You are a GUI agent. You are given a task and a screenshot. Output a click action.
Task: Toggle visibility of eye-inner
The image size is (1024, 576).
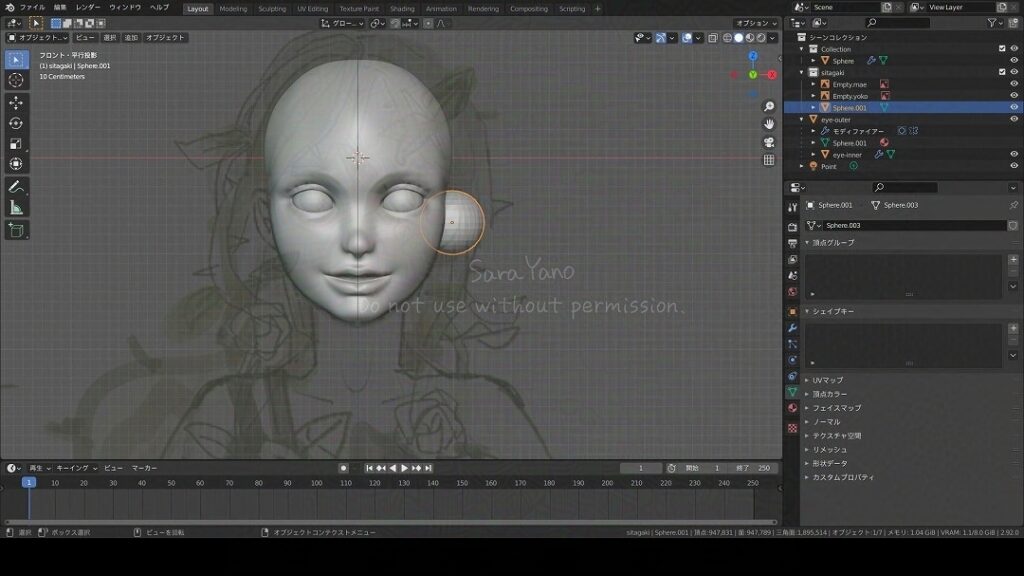(1014, 155)
